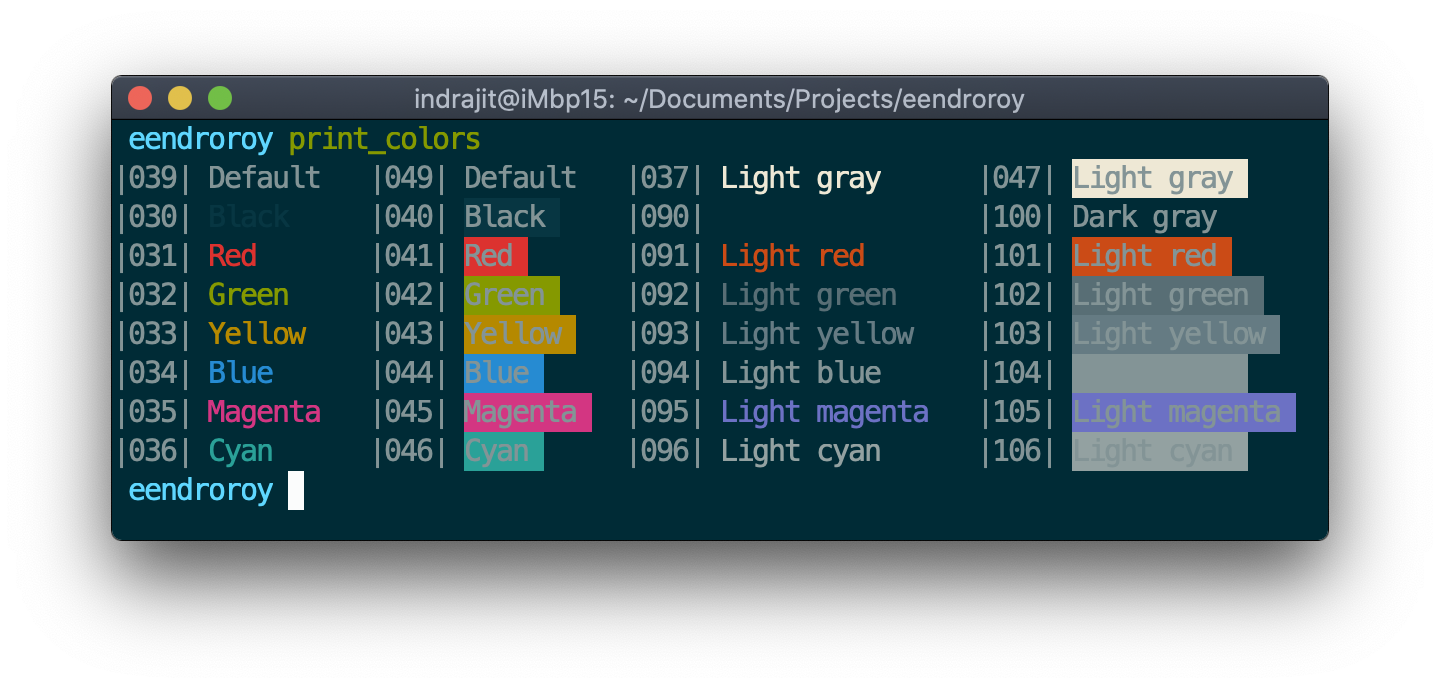Image resolution: width=1440 pixels, height=688 pixels.
Task: Click the Blue background swatch for 044
Action: (504, 373)
